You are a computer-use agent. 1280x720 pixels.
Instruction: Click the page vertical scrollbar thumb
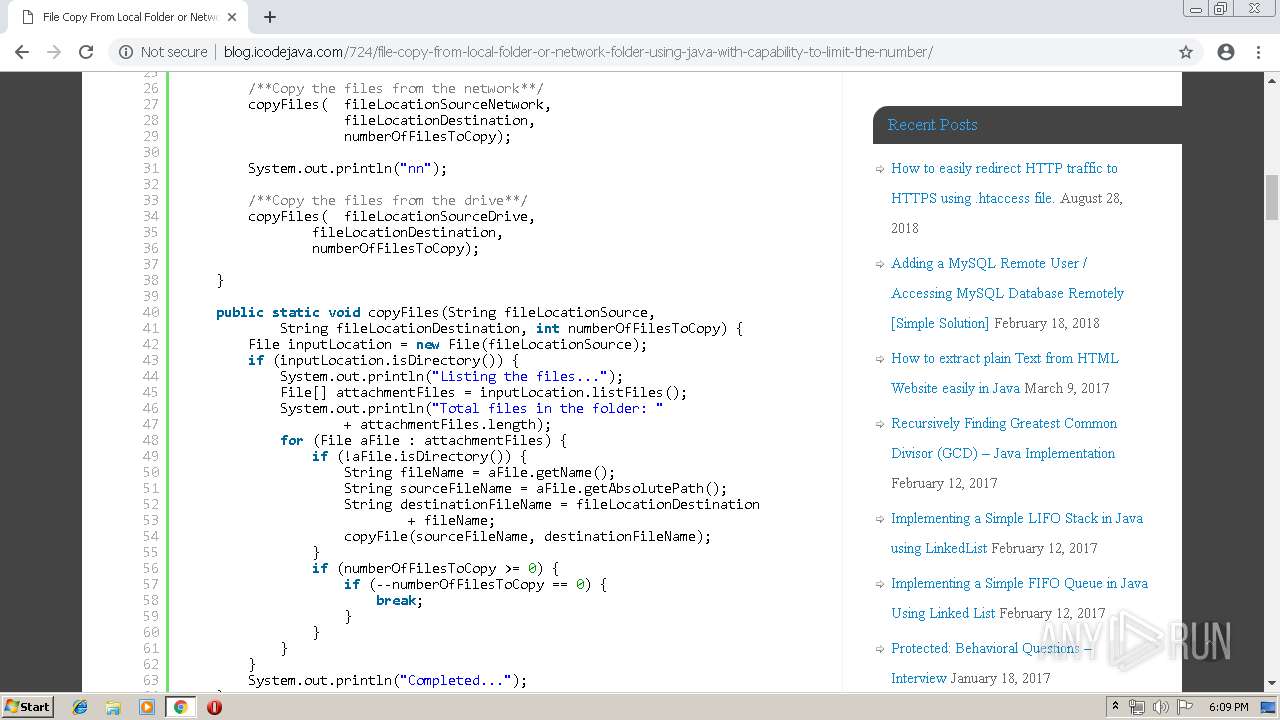(x=1272, y=197)
